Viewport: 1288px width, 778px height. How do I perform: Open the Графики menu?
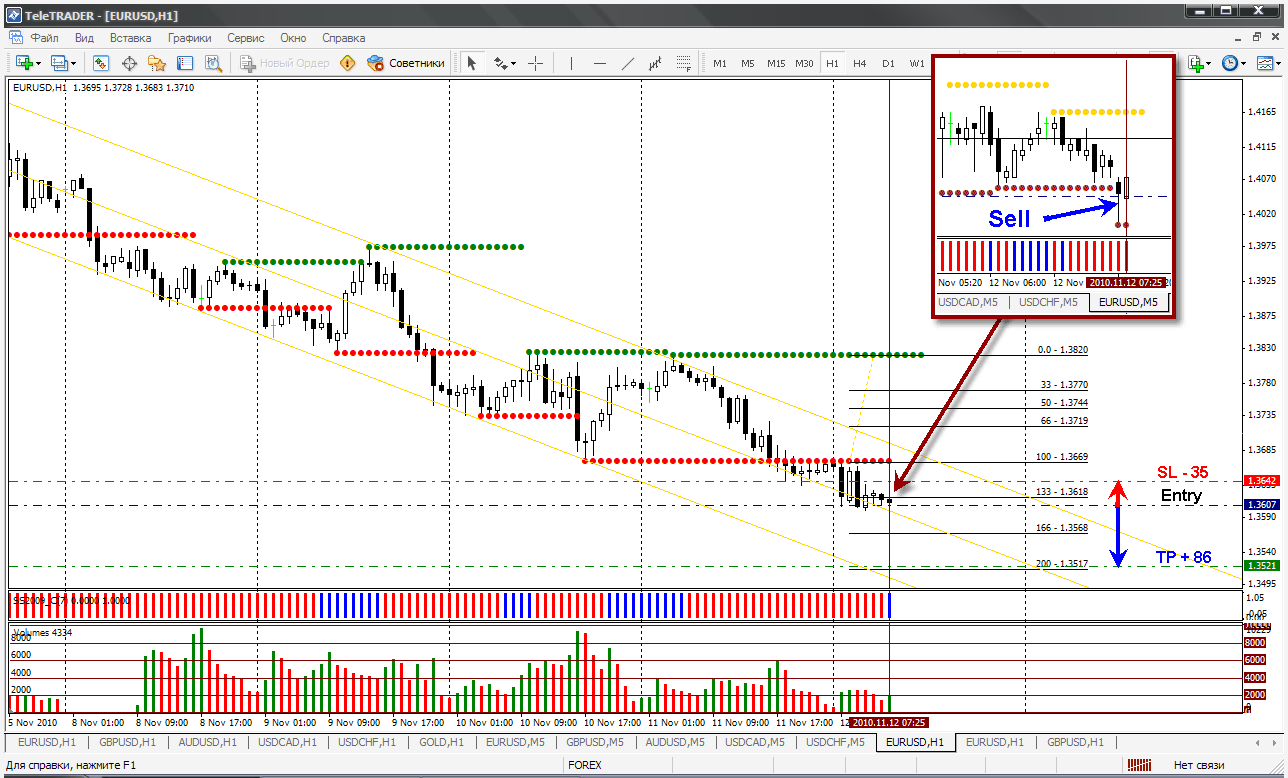[x=189, y=38]
